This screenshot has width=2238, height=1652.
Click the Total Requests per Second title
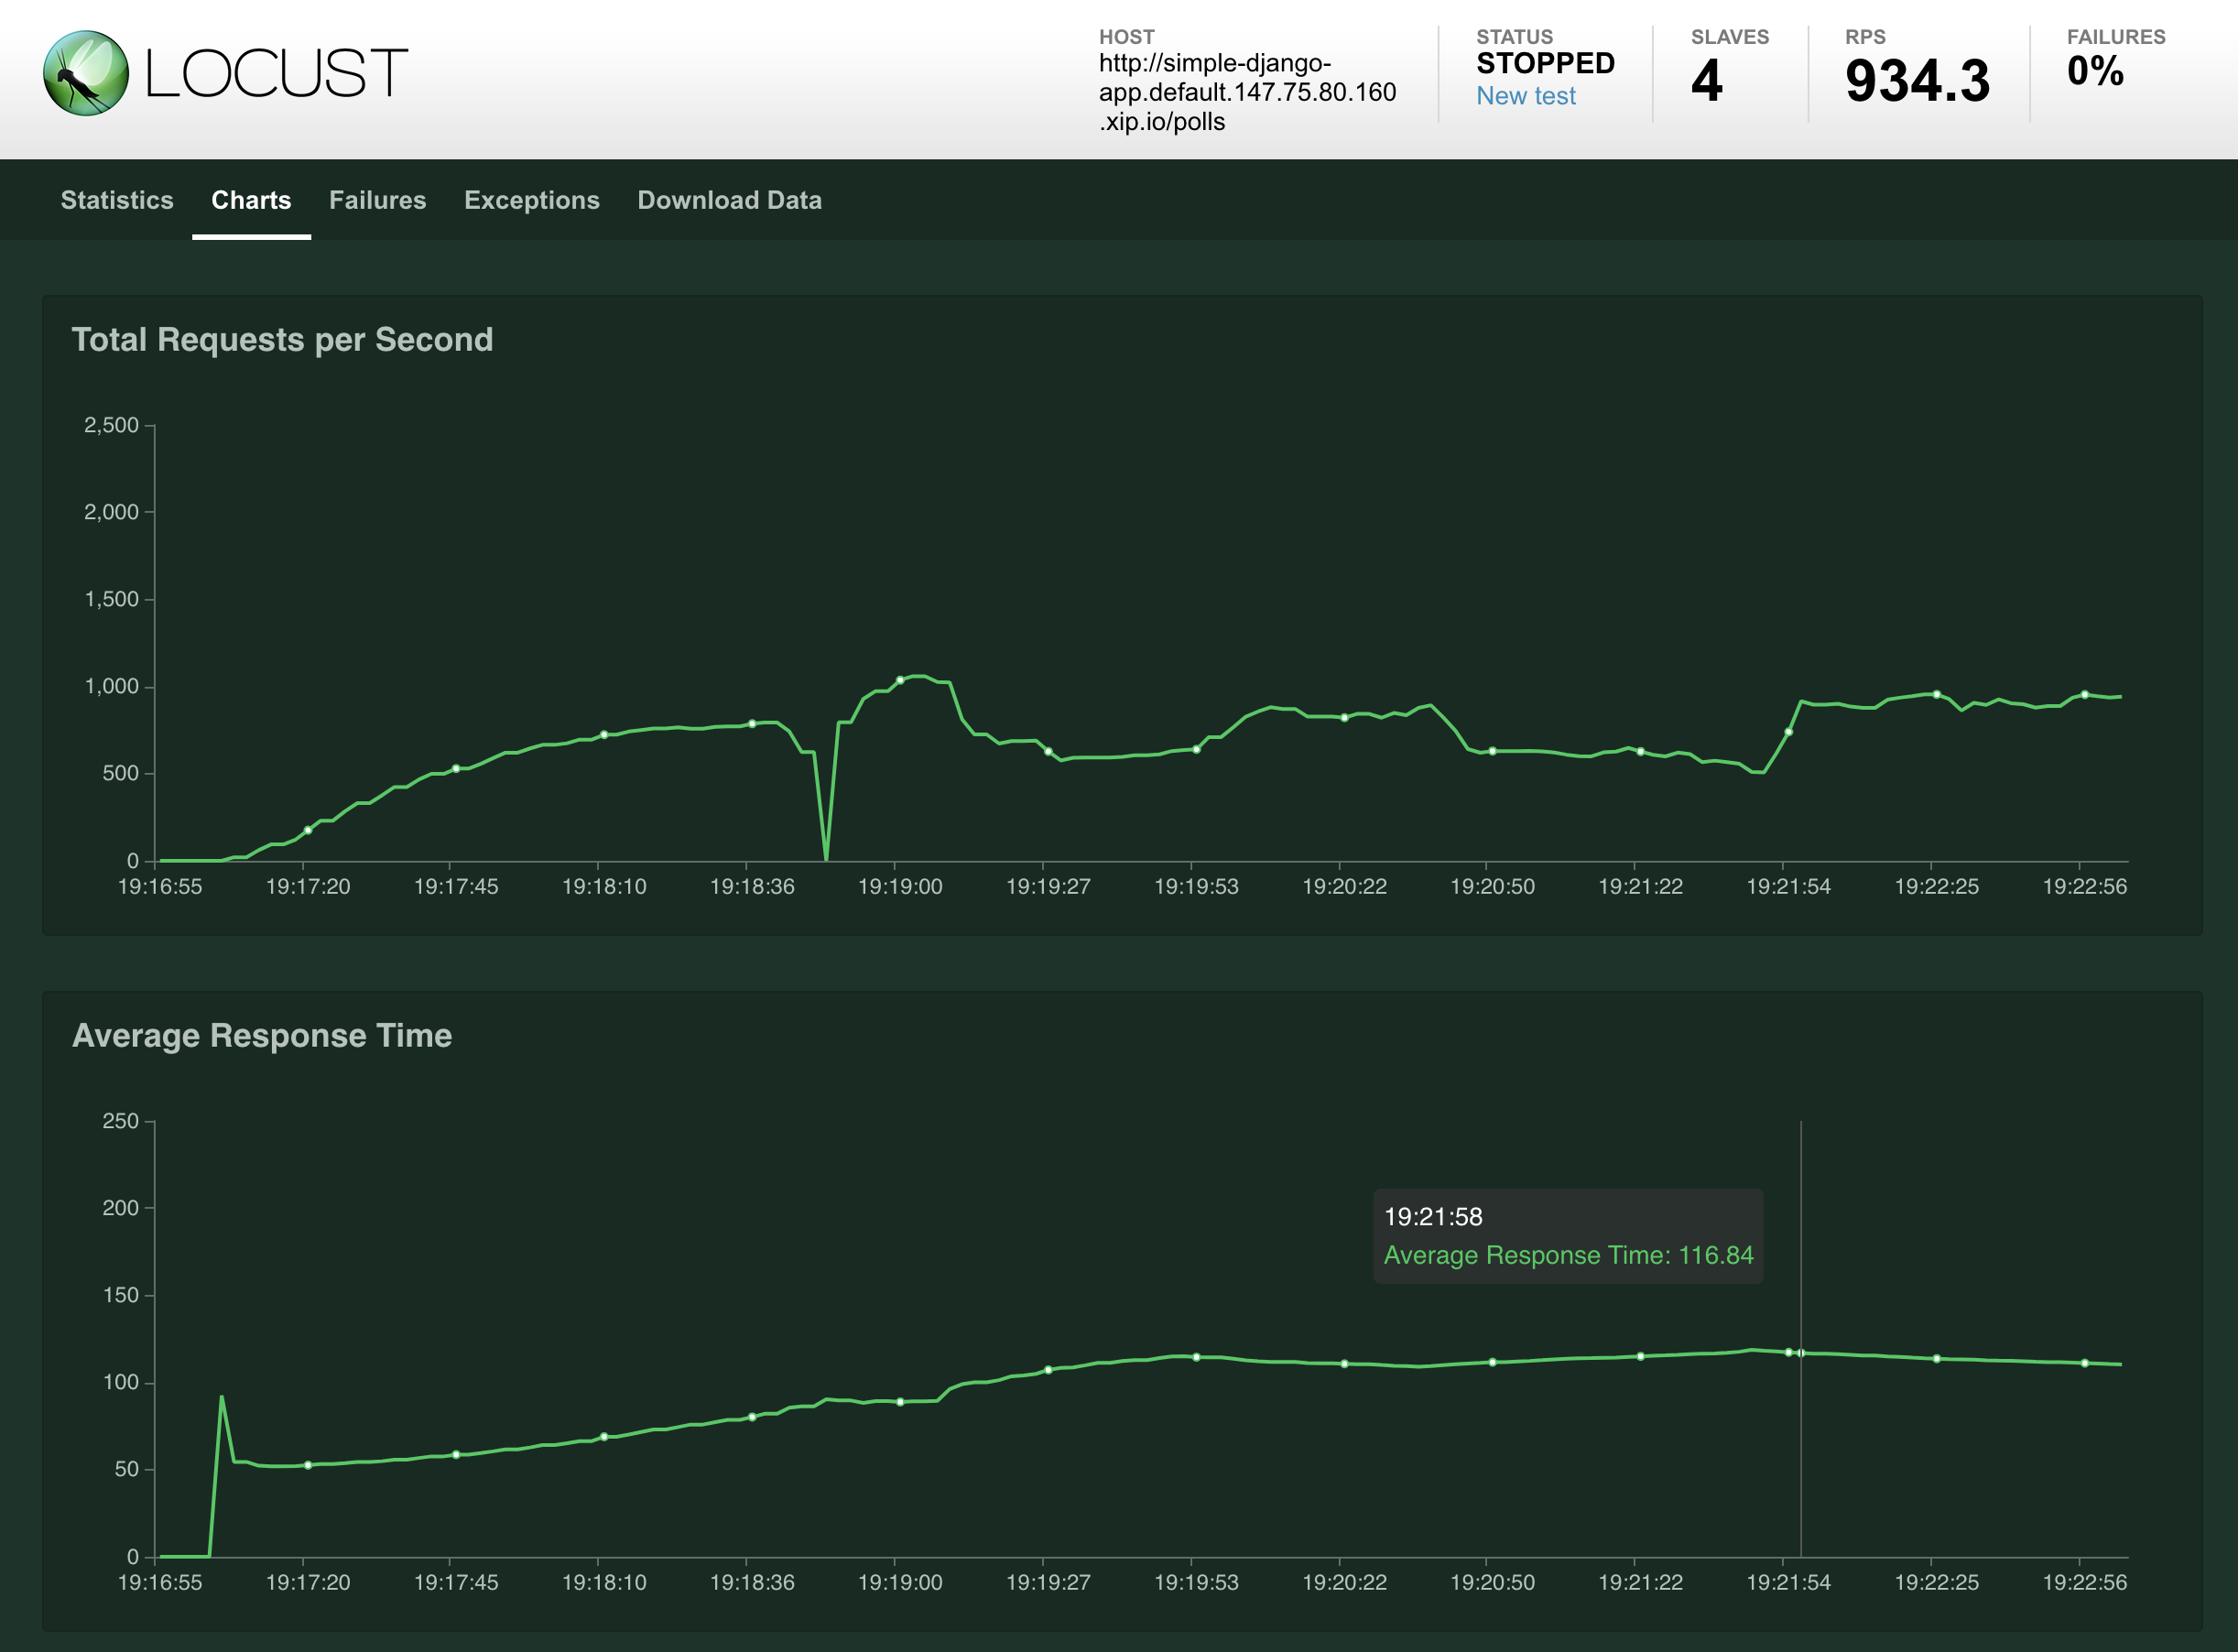pyautogui.click(x=282, y=340)
